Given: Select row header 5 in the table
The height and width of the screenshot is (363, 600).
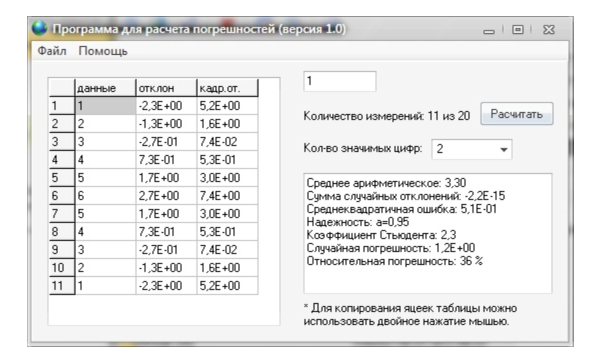Looking at the screenshot, I should 62,177.
